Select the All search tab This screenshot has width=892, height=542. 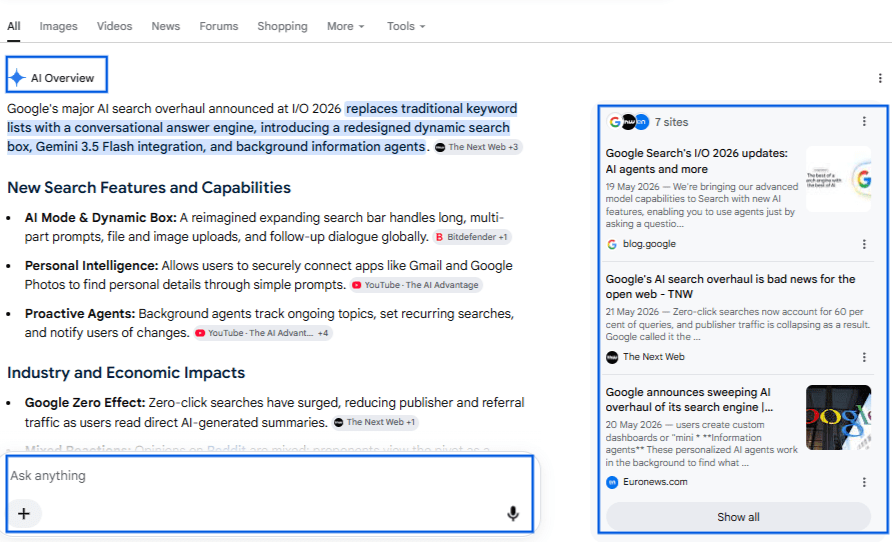pos(14,26)
